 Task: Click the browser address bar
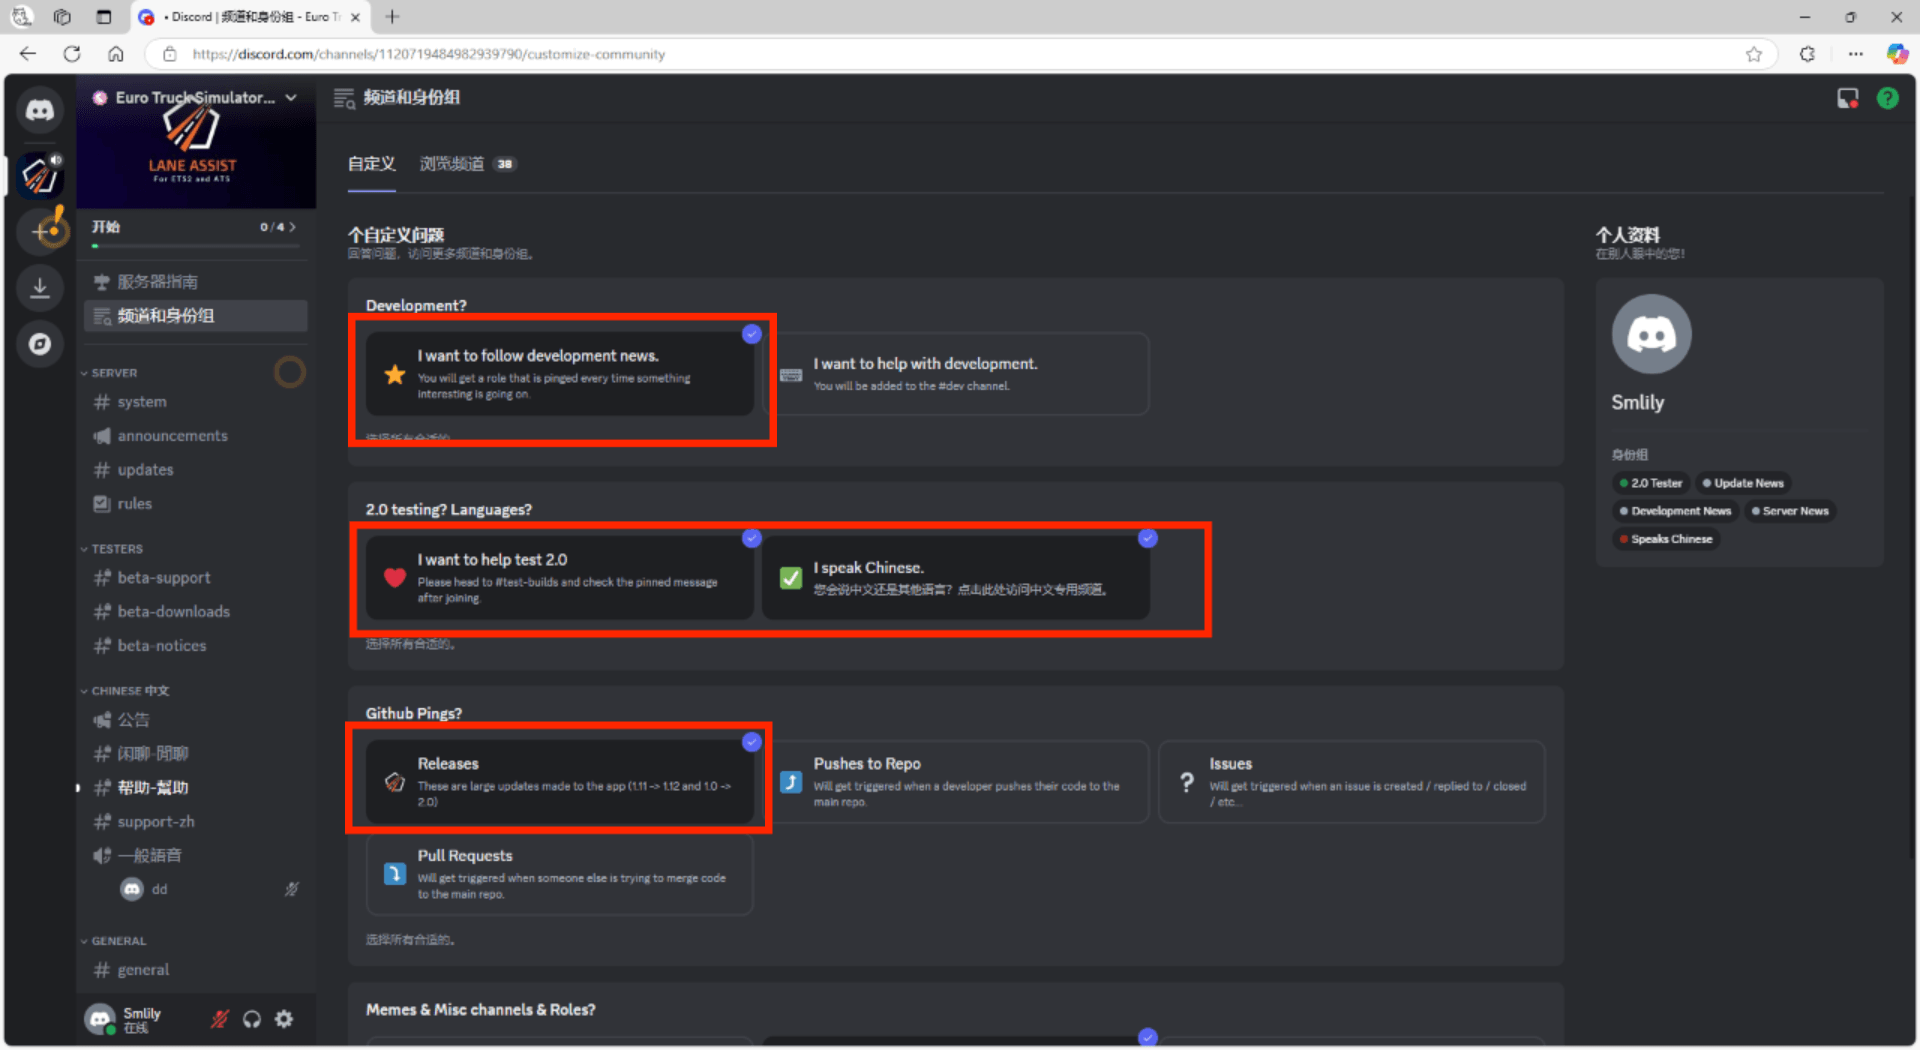coord(960,54)
